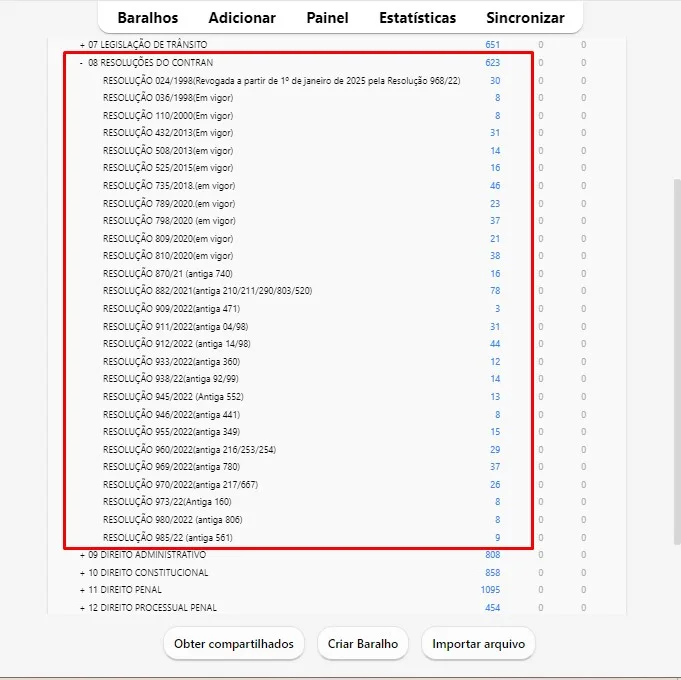681x680 pixels.
Task: Select RESOLUÇÃO 973/22(Antiga 160) subdeck
Action: [x=167, y=502]
